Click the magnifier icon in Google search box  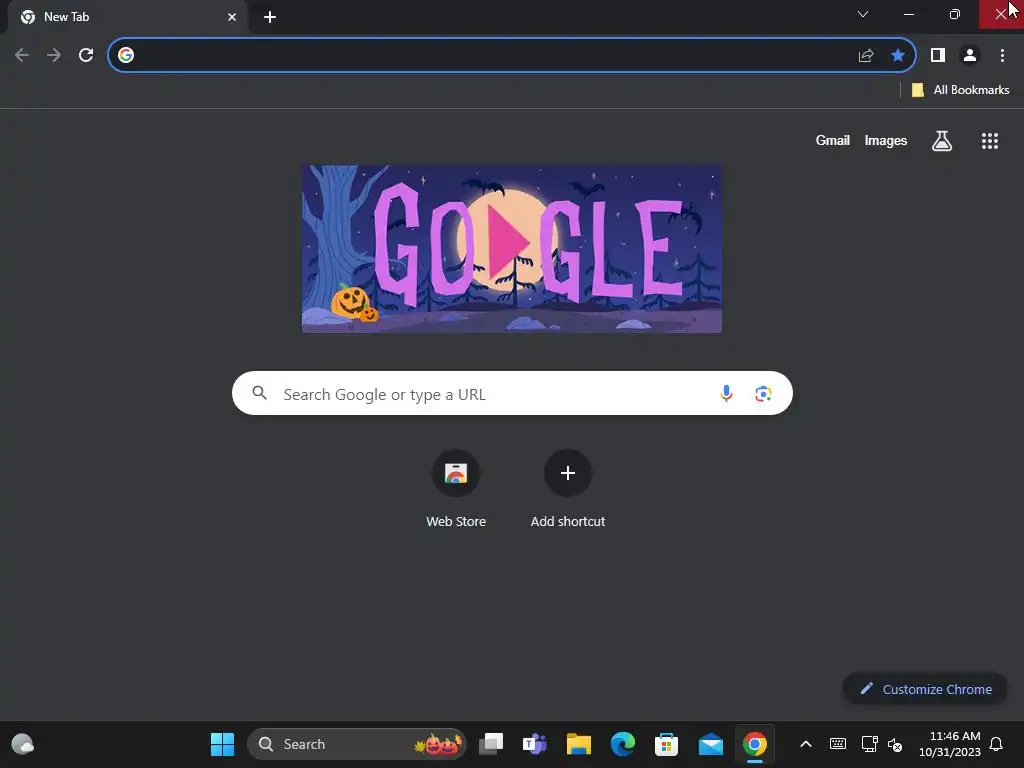[x=260, y=393]
